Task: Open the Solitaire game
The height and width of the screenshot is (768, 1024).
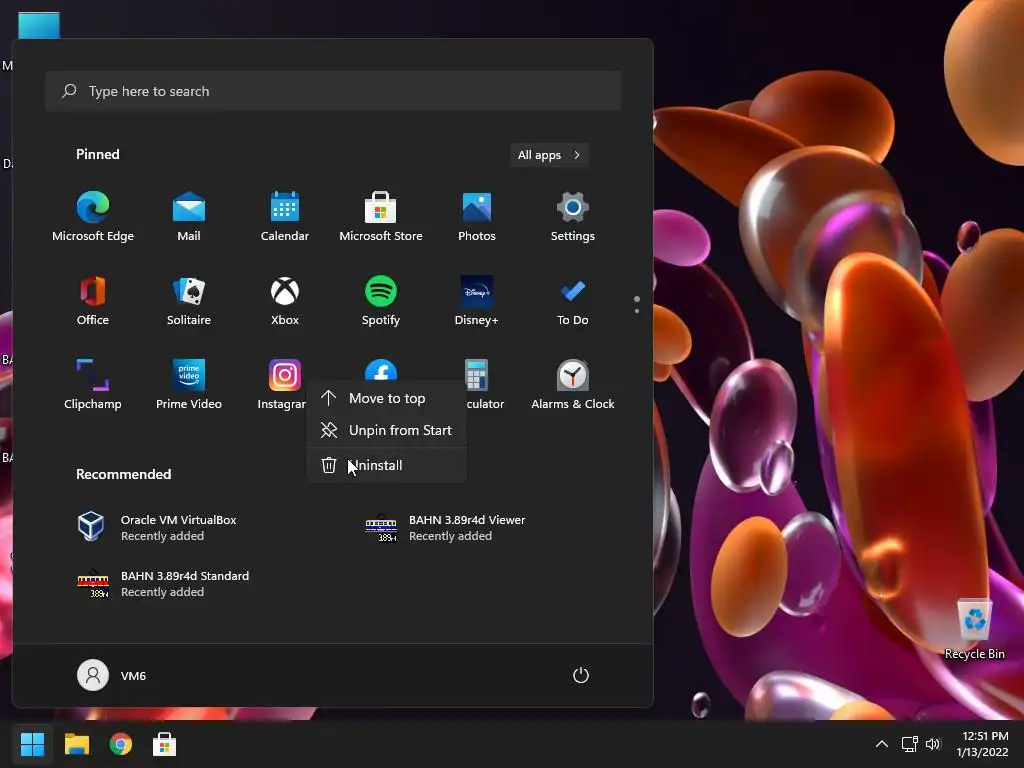Action: point(189,301)
